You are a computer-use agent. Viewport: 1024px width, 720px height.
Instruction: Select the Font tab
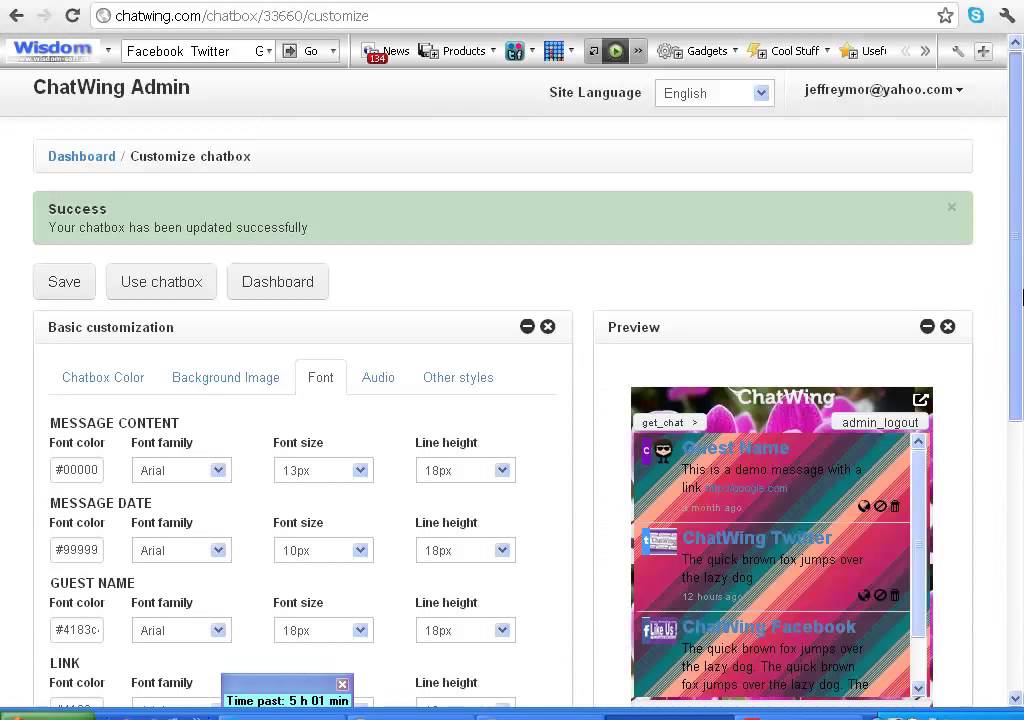tap(321, 377)
